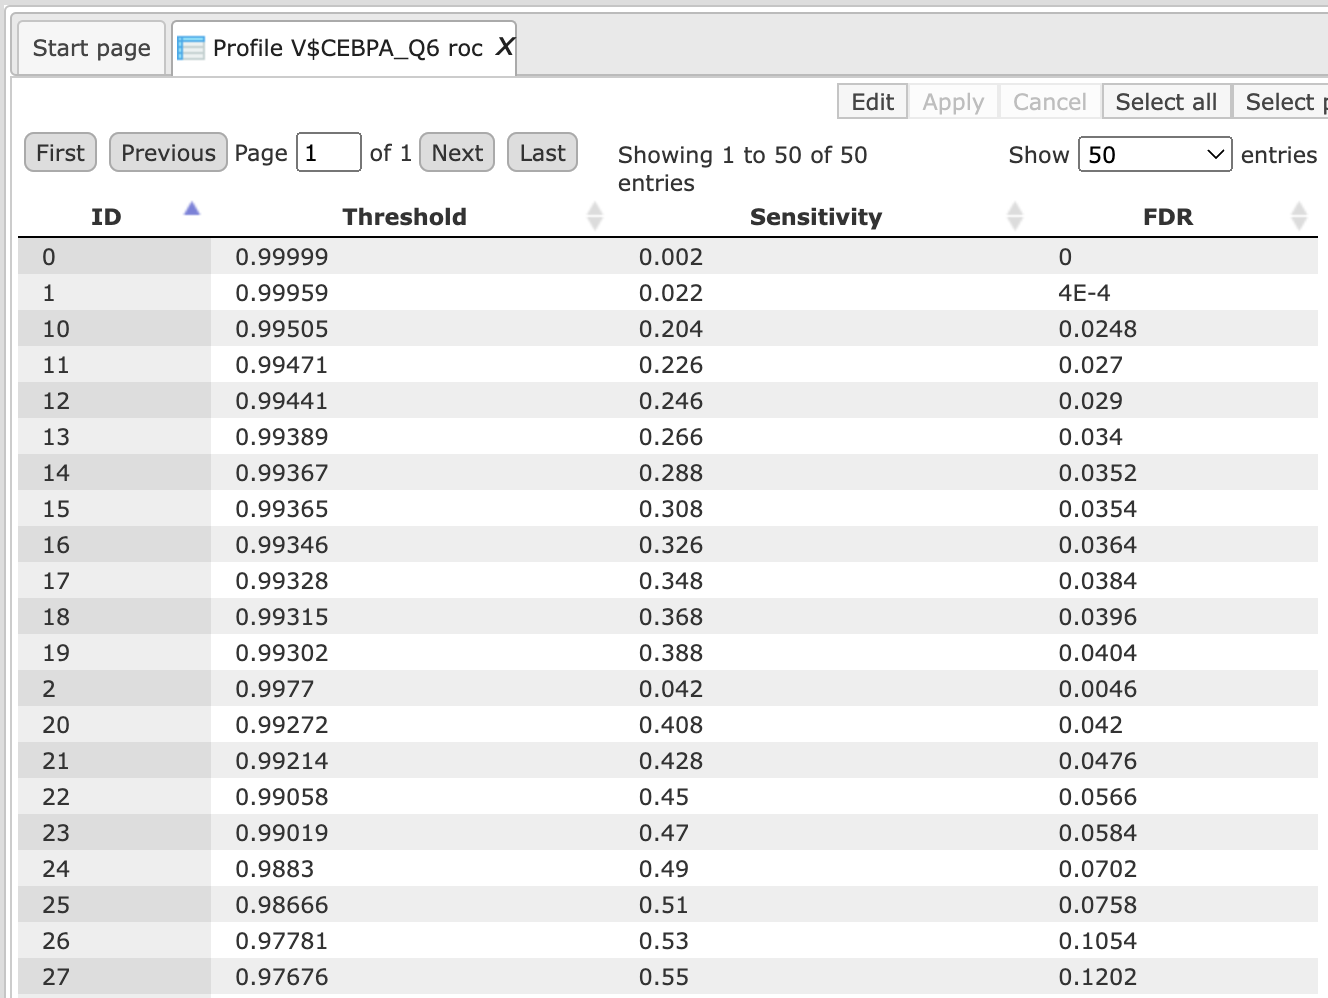Screen dimensions: 1328x998
Task: Sort the Sensitivity column
Action: pos(1015,216)
